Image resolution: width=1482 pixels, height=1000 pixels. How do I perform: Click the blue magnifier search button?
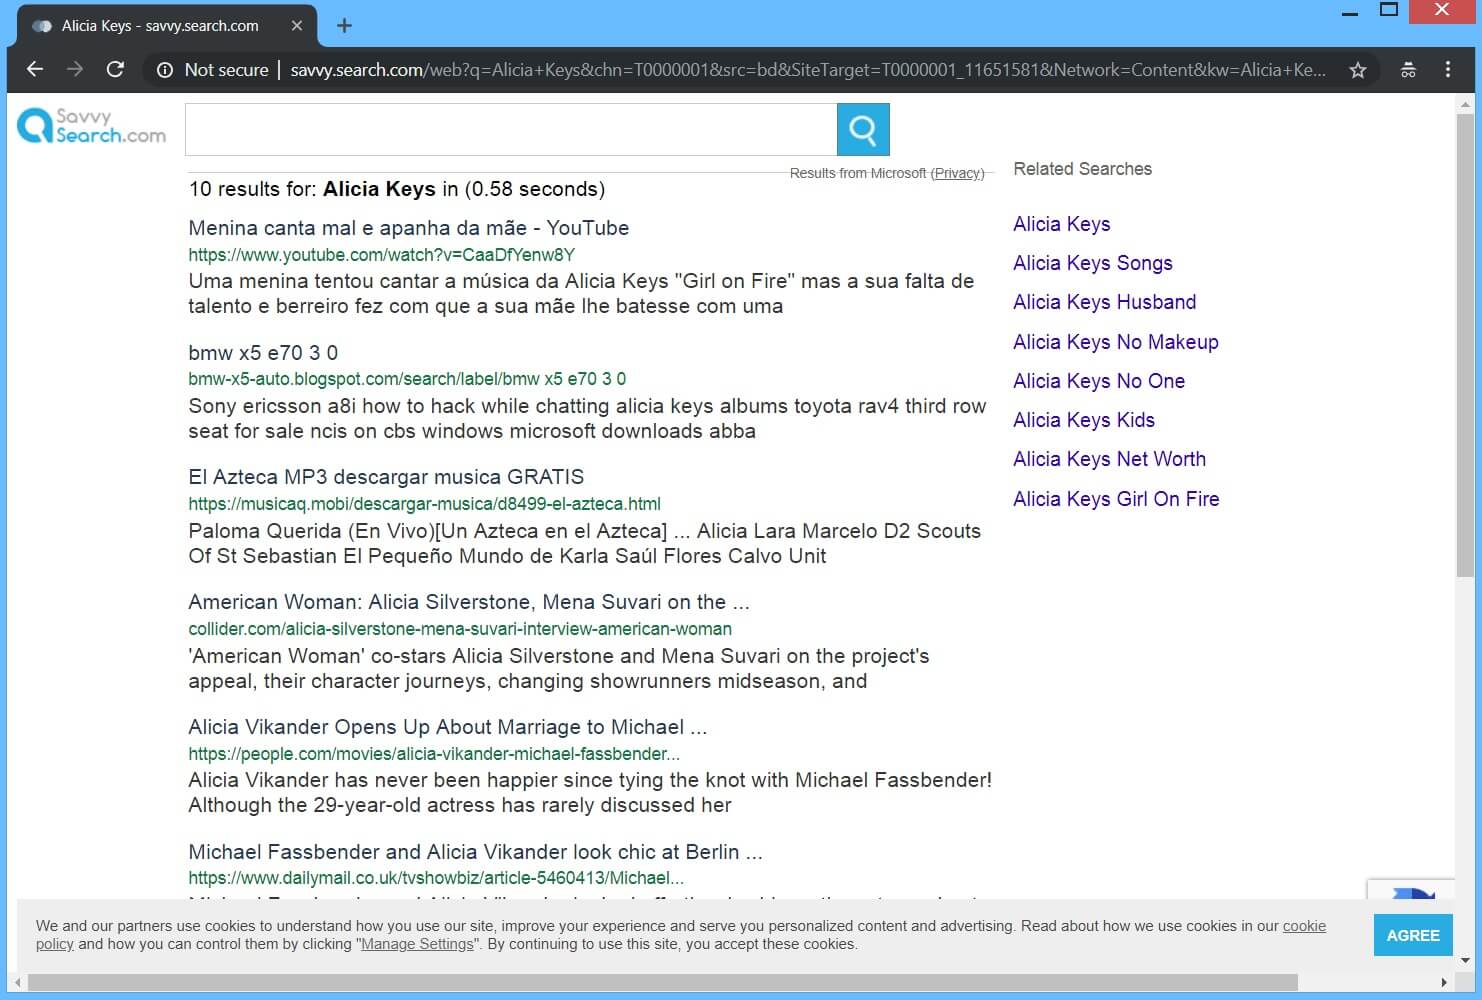(x=863, y=129)
